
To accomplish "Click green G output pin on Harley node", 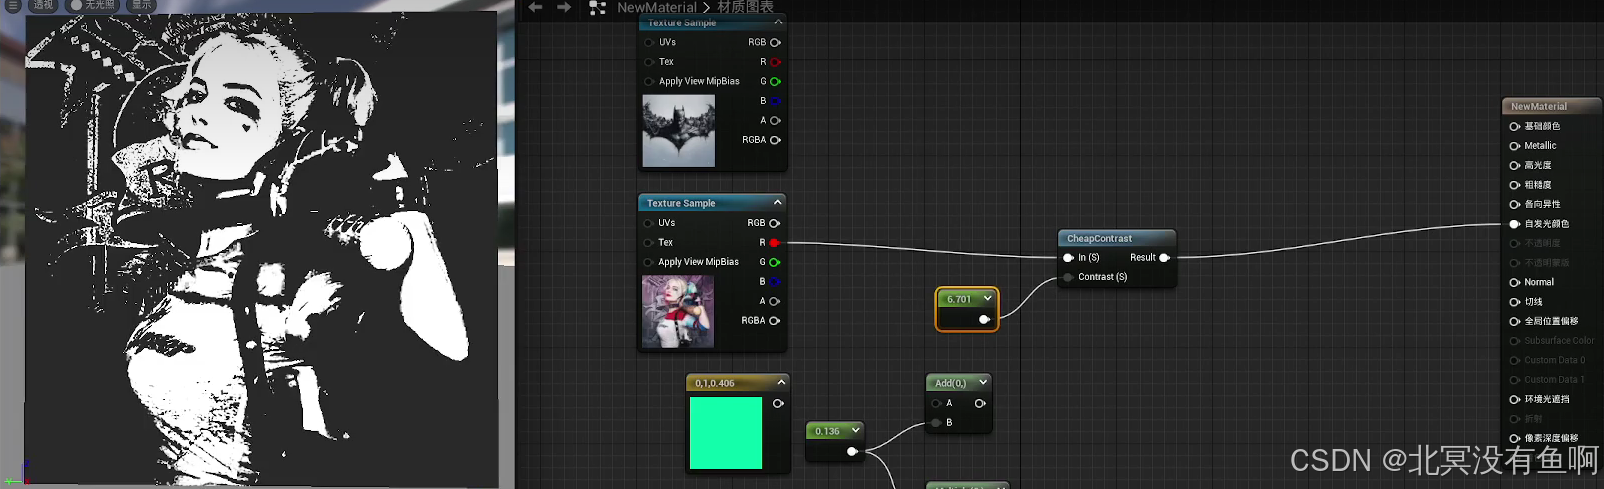I will click(x=774, y=262).
